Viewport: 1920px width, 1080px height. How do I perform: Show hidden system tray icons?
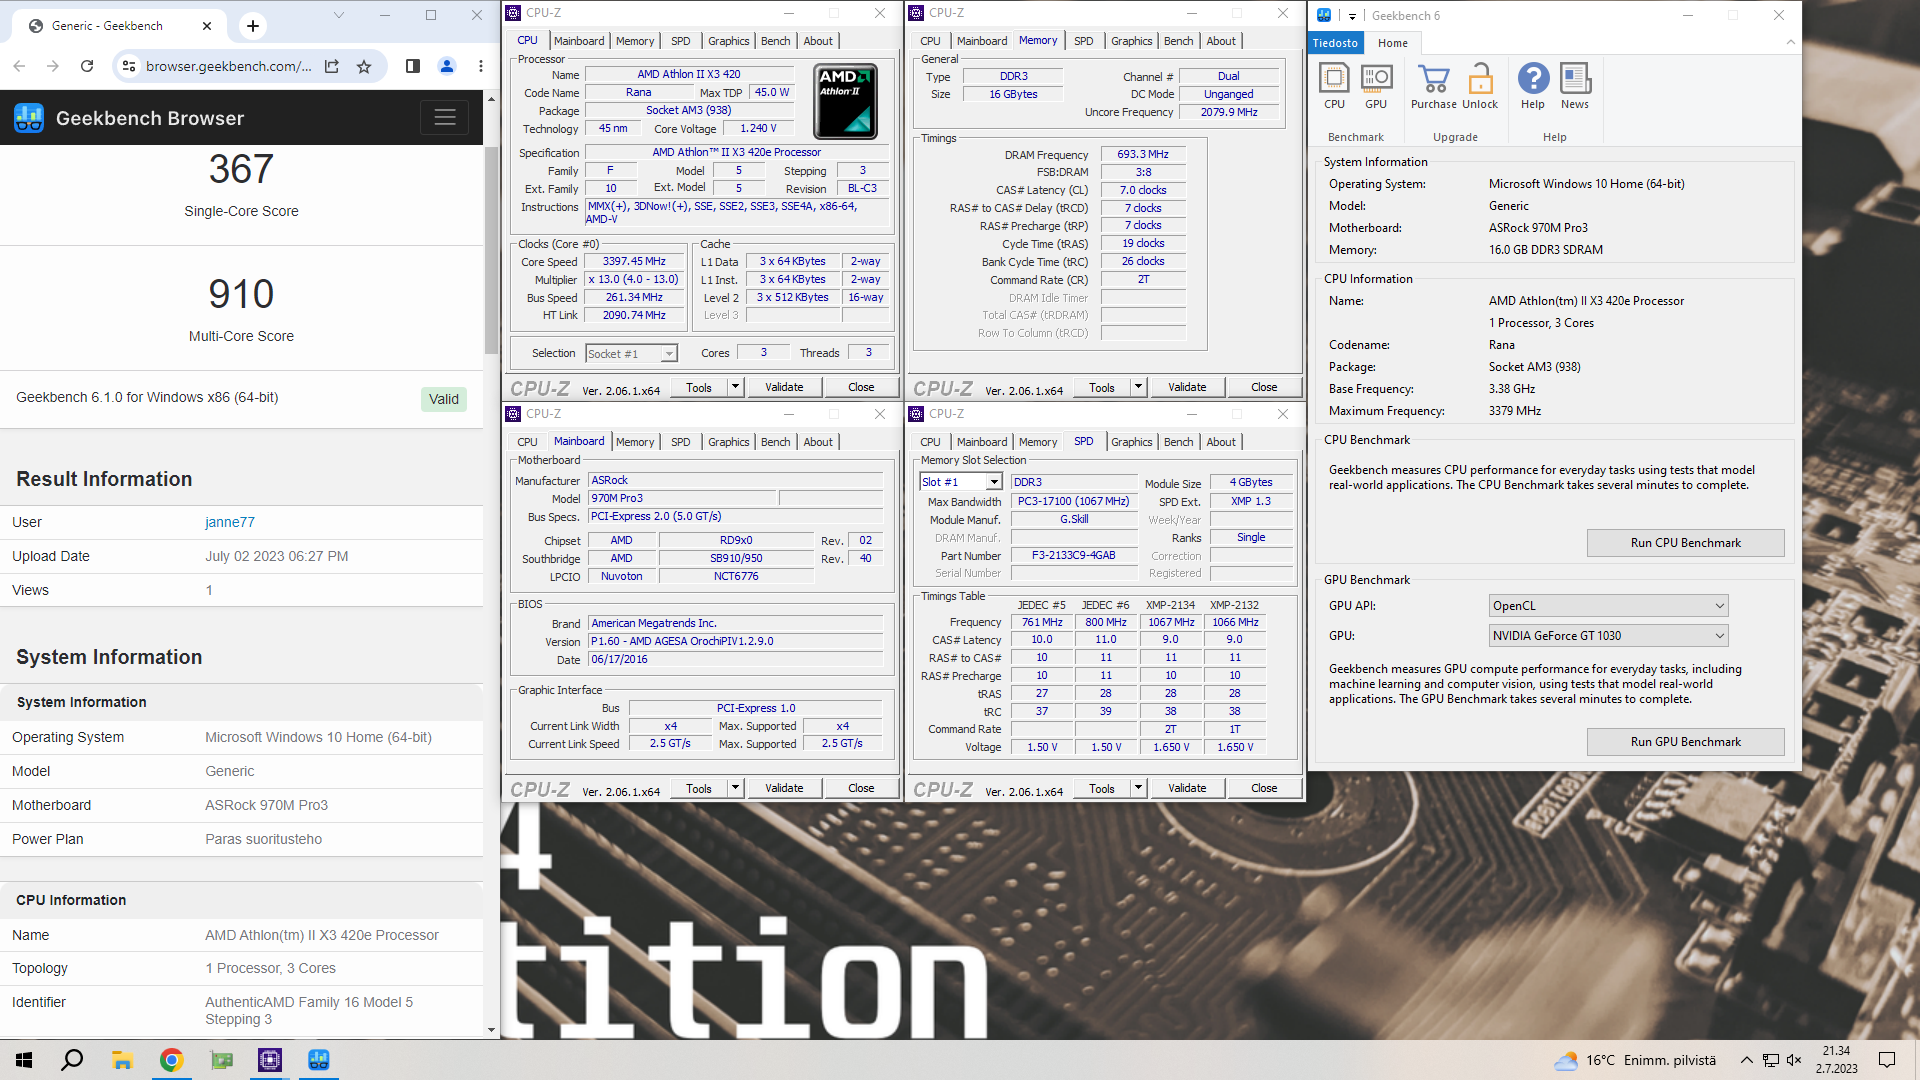[x=1746, y=1060]
